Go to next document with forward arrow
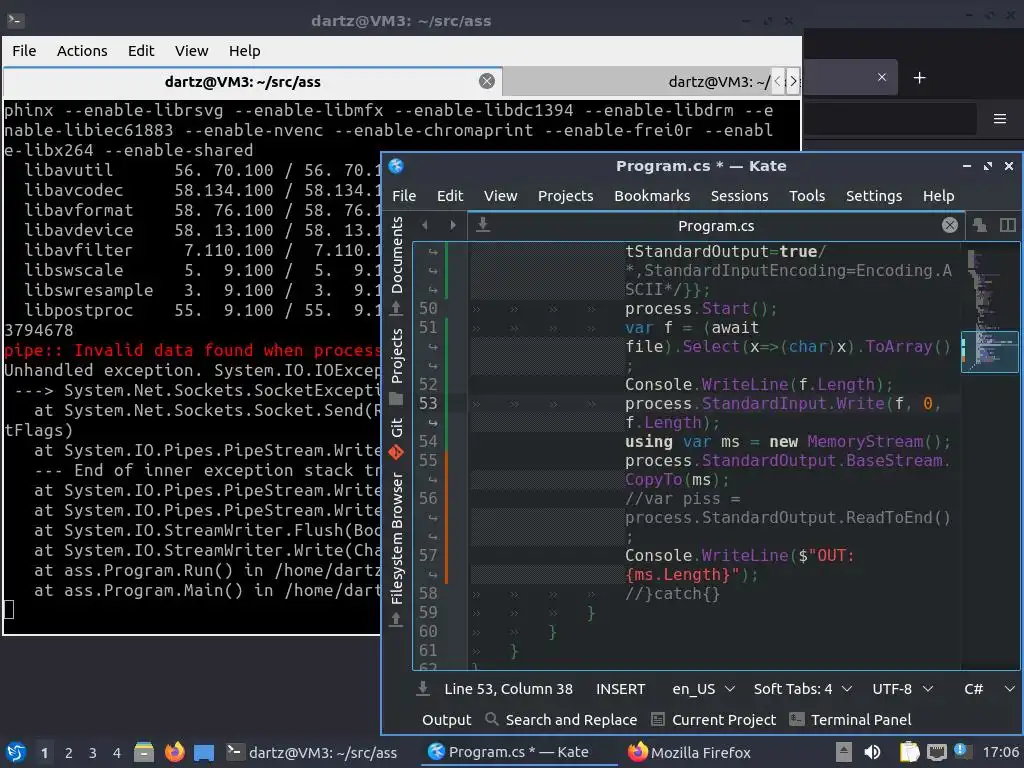This screenshot has width=1024, height=768. 453,225
